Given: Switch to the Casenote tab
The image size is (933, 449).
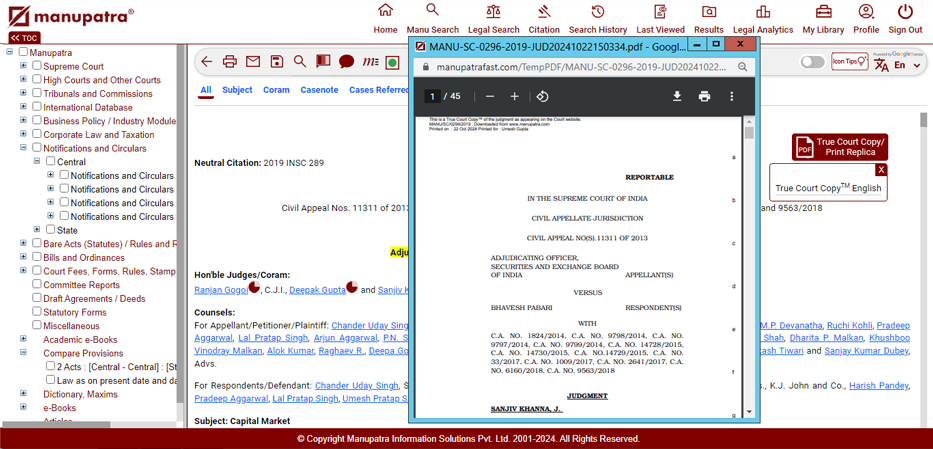Looking at the screenshot, I should pyautogui.click(x=319, y=90).
